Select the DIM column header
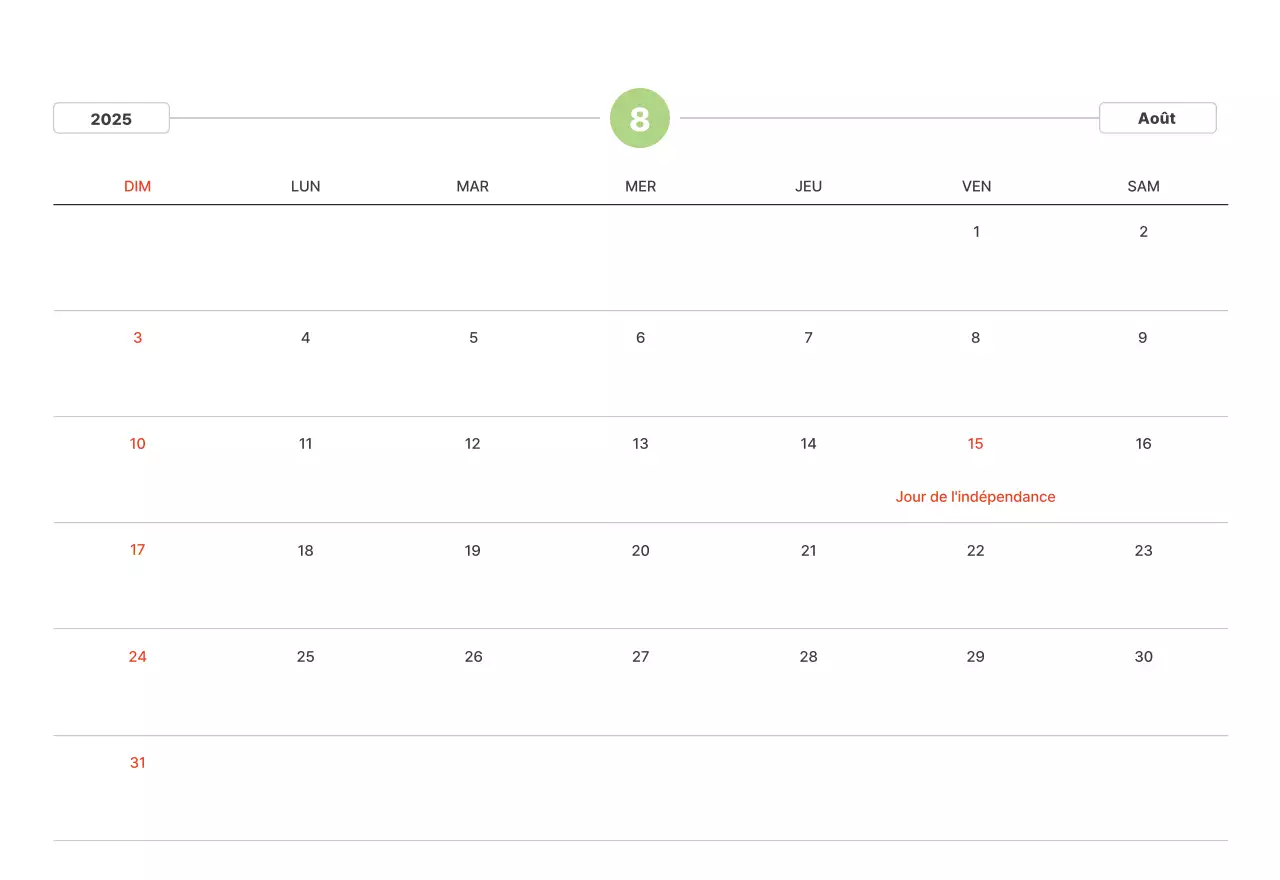The width and height of the screenshot is (1280, 880). point(138,186)
